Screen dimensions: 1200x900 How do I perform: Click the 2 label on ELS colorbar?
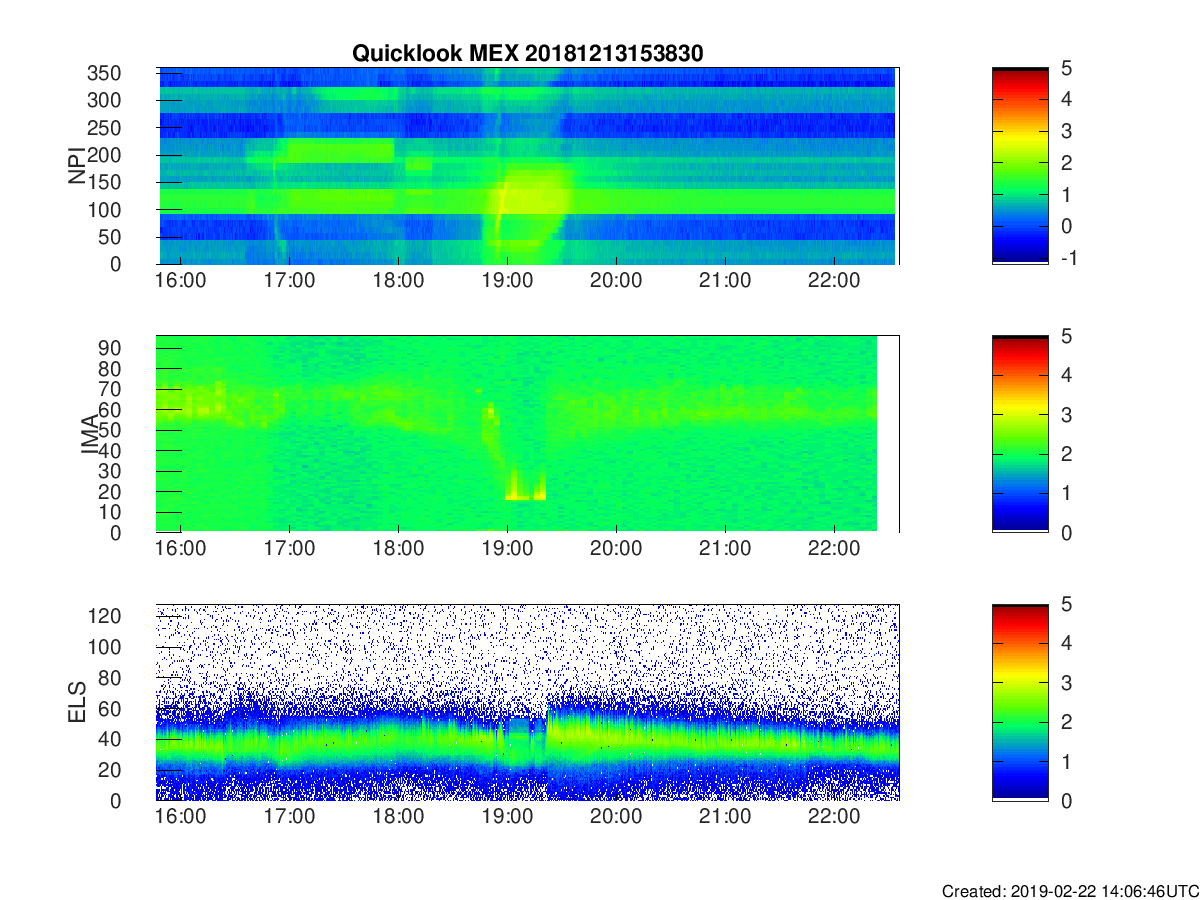[1068, 721]
